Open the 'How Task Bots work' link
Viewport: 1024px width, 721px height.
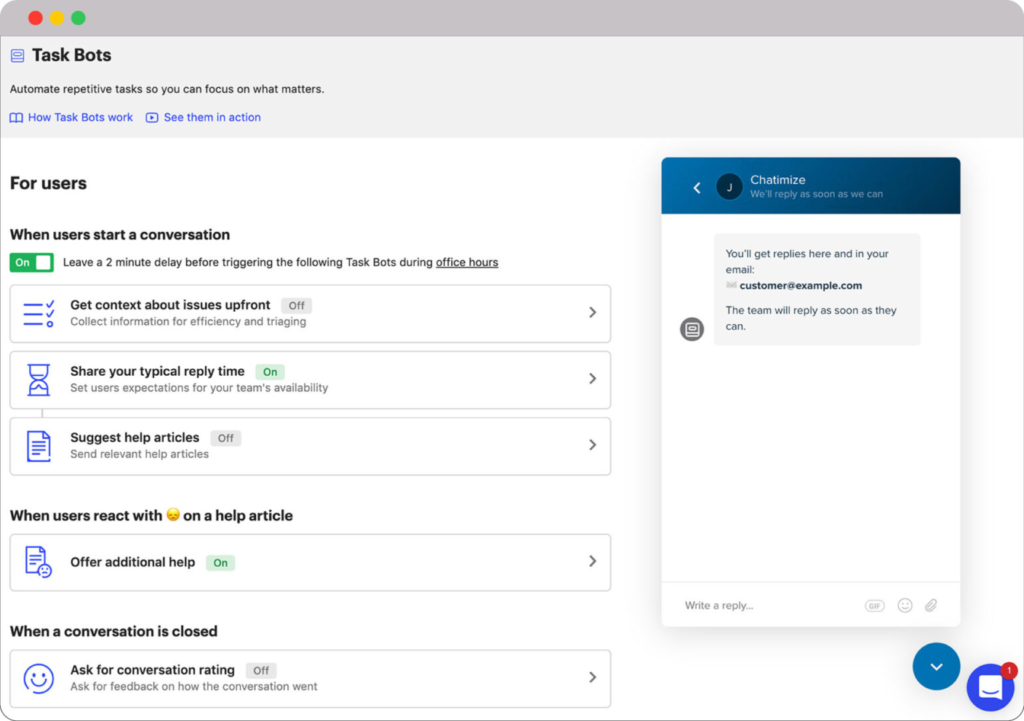pos(71,117)
